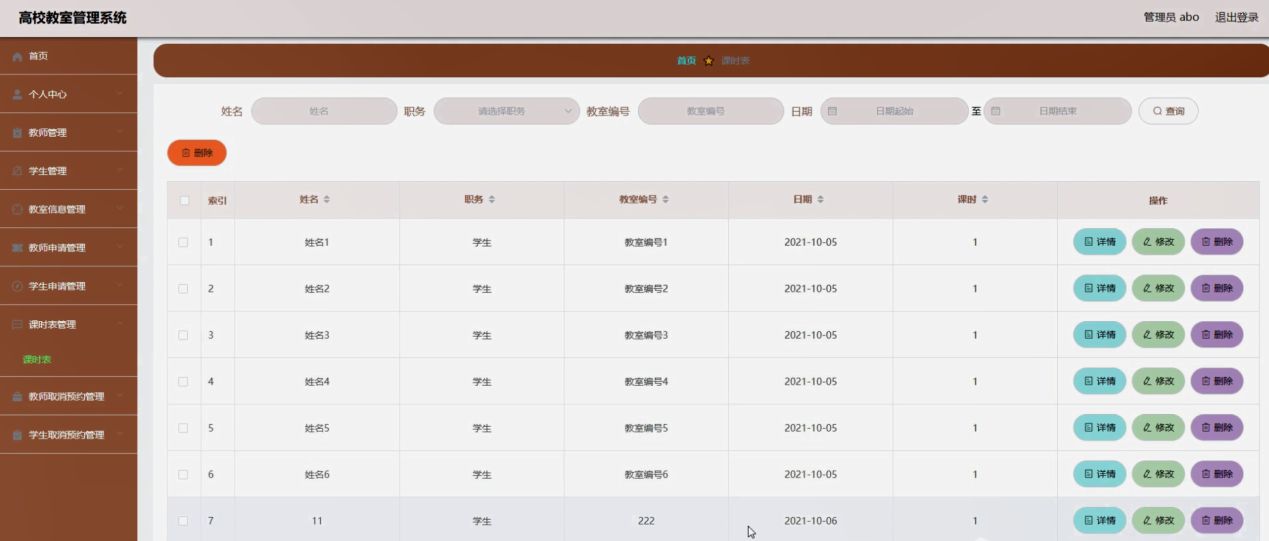This screenshot has height=541, width=1269.
Task: Click purple 删除 for row 姓名6
Action: (x=1217, y=474)
